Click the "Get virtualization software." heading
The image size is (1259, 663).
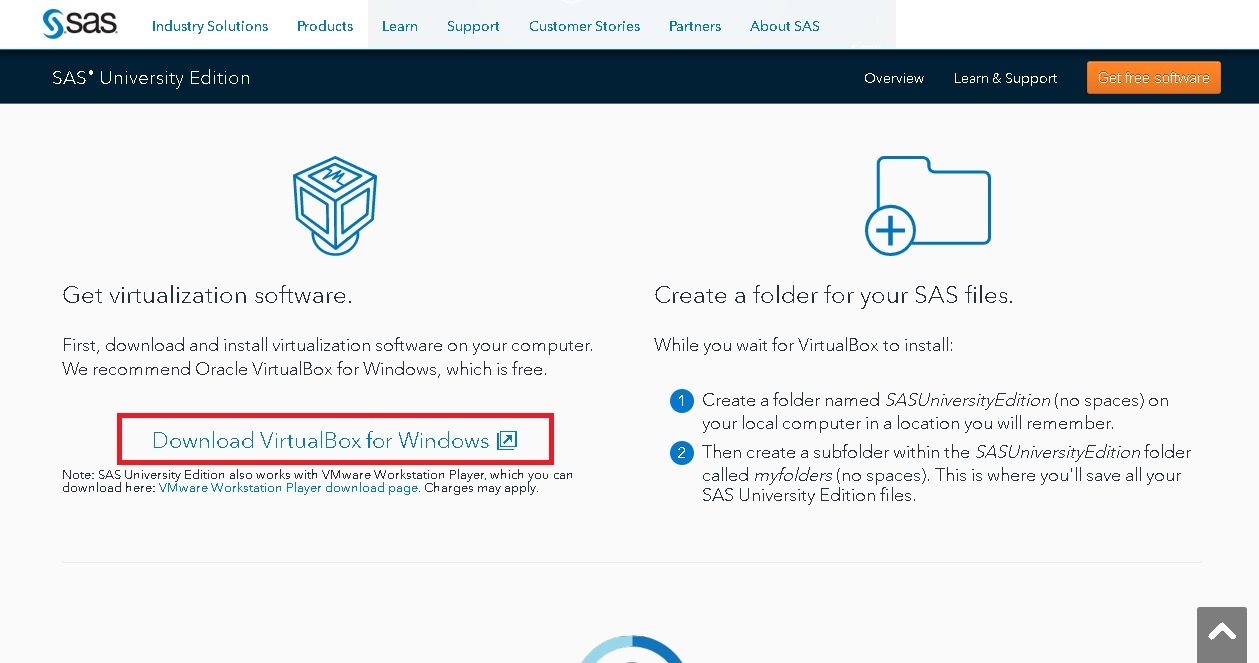coord(207,295)
